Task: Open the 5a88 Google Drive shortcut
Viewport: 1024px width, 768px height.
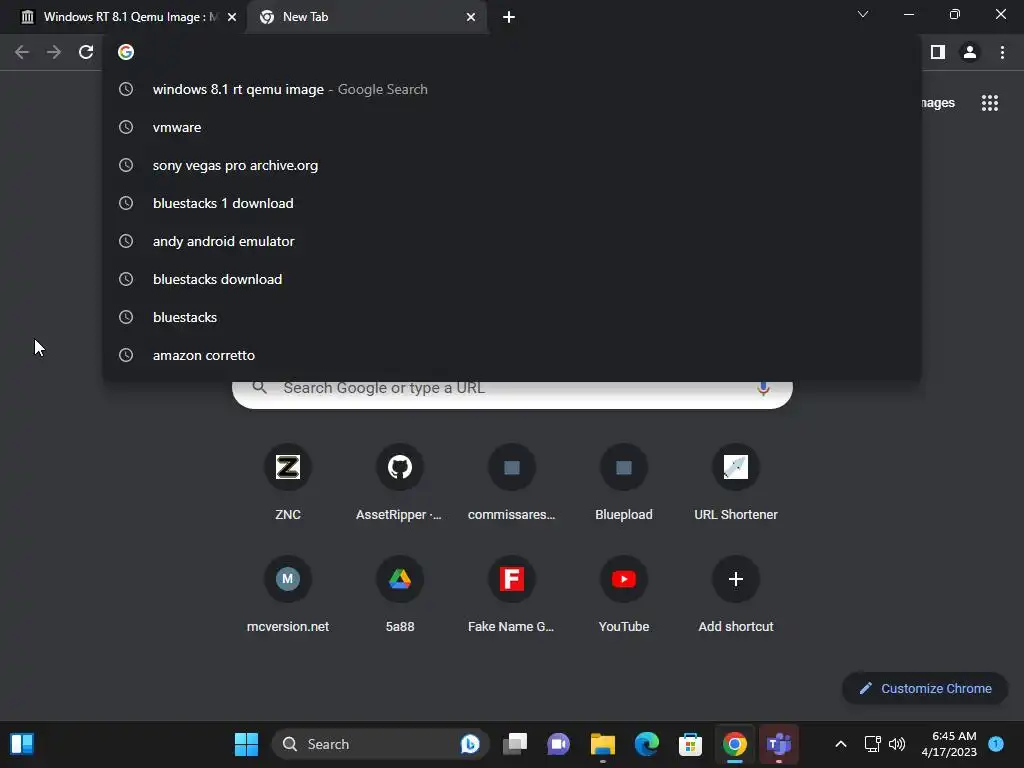Action: 400,594
